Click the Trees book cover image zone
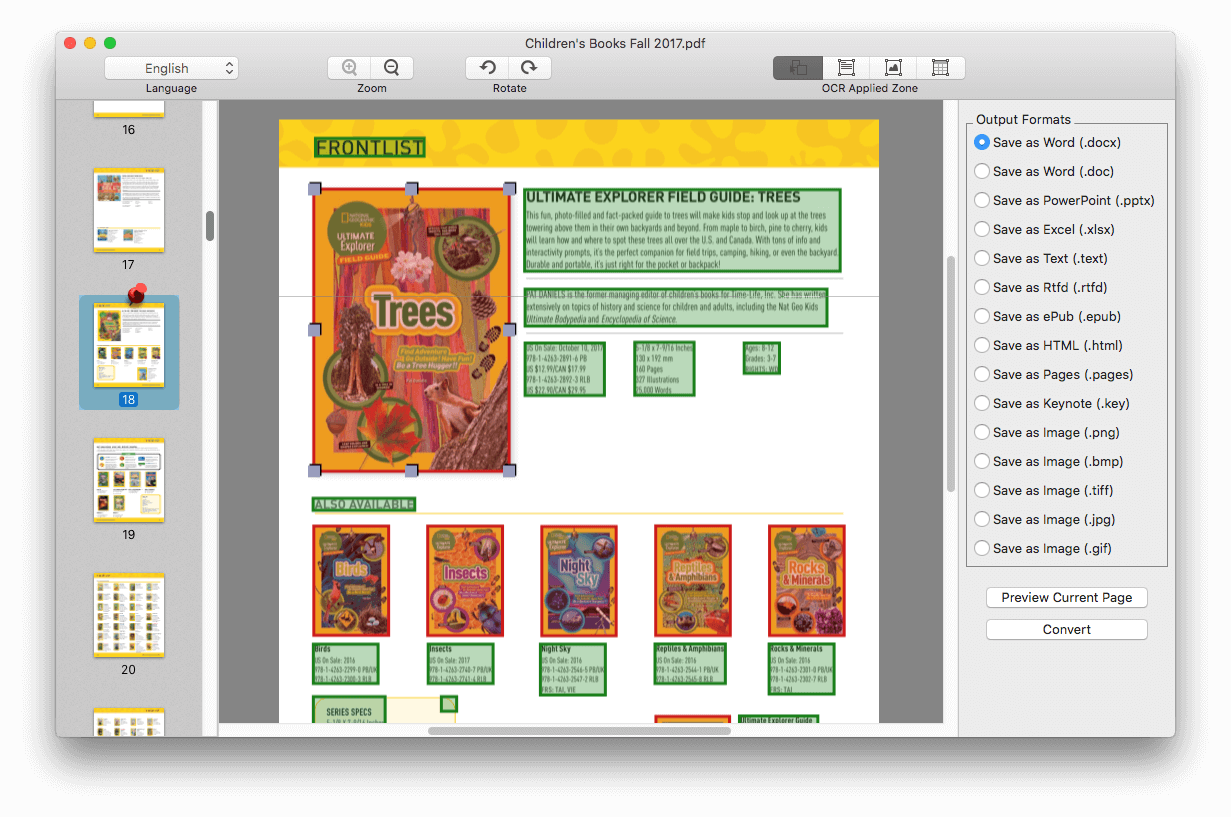This screenshot has height=817, width=1231. [412, 329]
